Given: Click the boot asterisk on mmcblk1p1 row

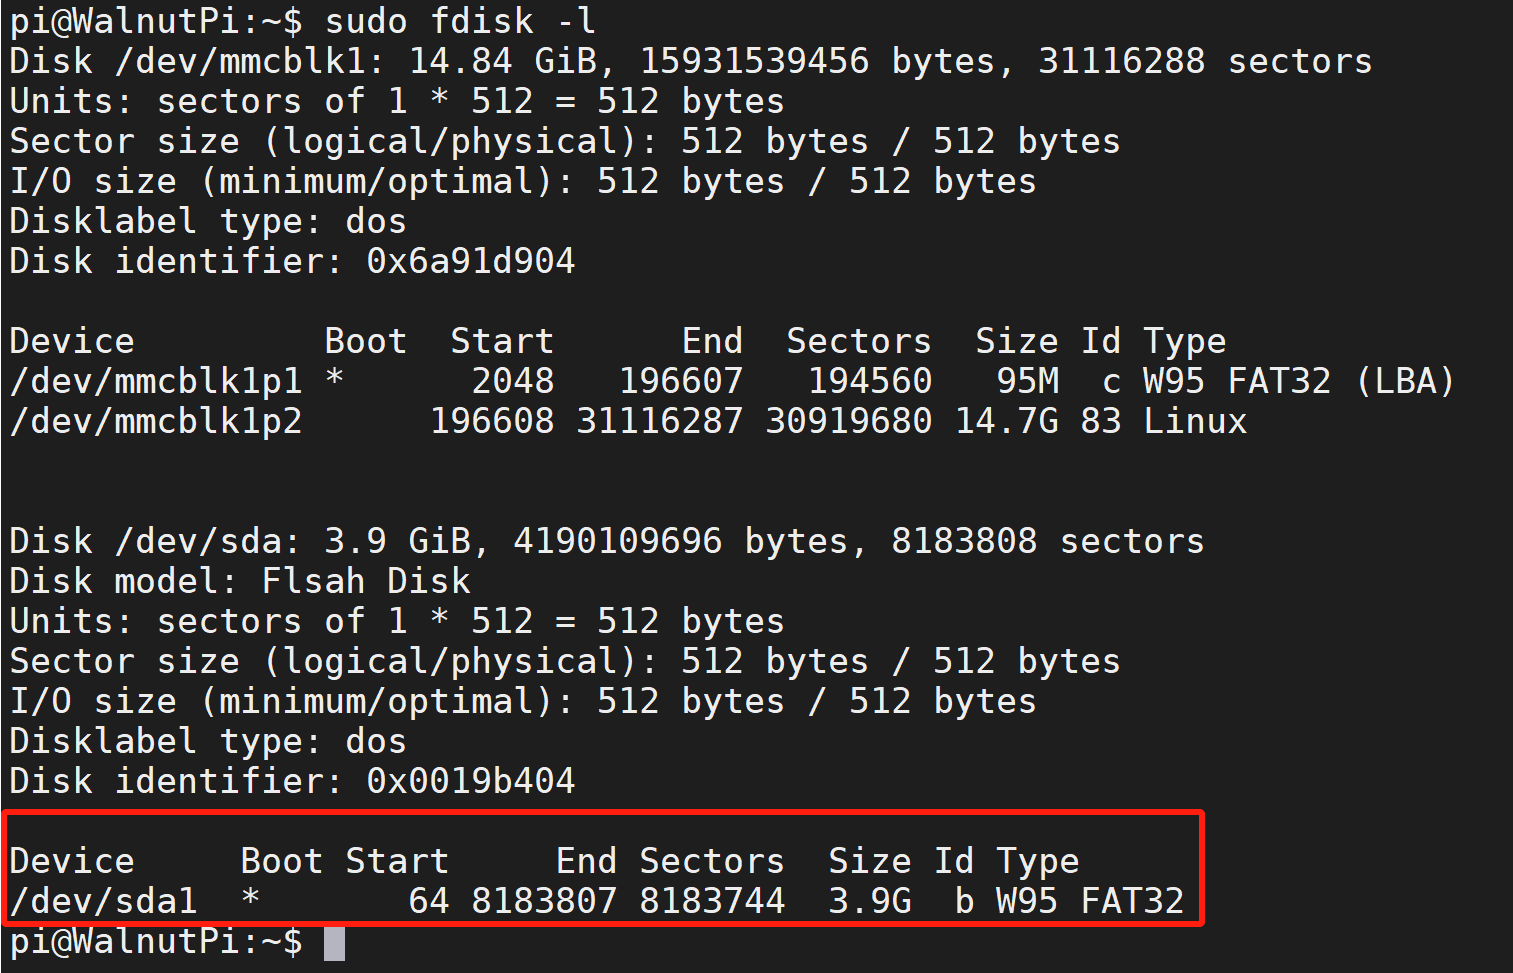Looking at the screenshot, I should click(335, 377).
